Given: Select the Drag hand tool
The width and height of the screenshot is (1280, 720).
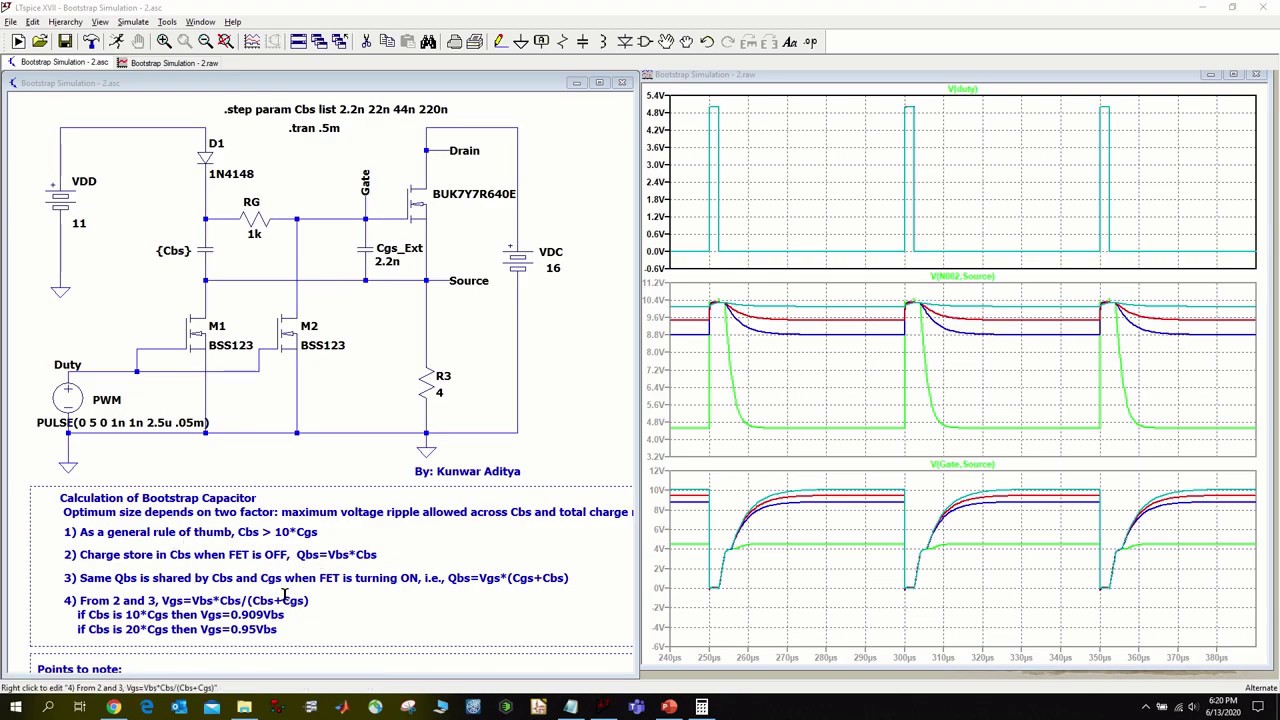Looking at the screenshot, I should pos(686,42).
